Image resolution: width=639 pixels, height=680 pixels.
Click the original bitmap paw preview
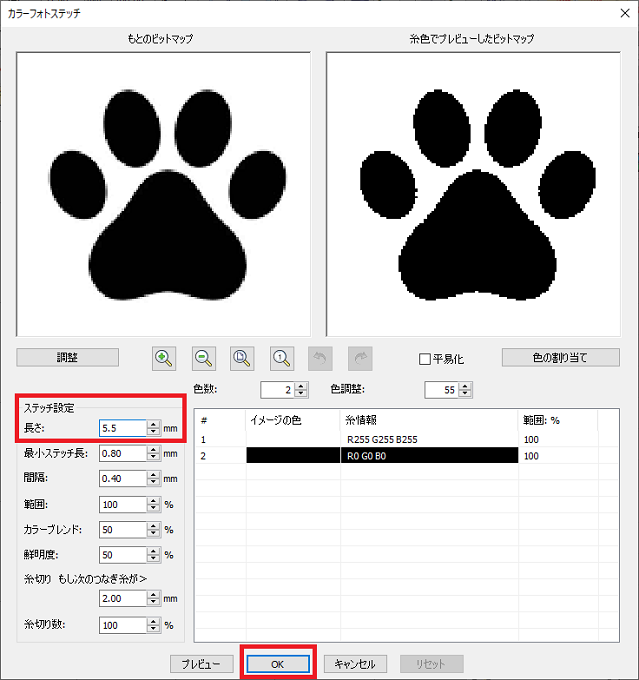[164, 194]
